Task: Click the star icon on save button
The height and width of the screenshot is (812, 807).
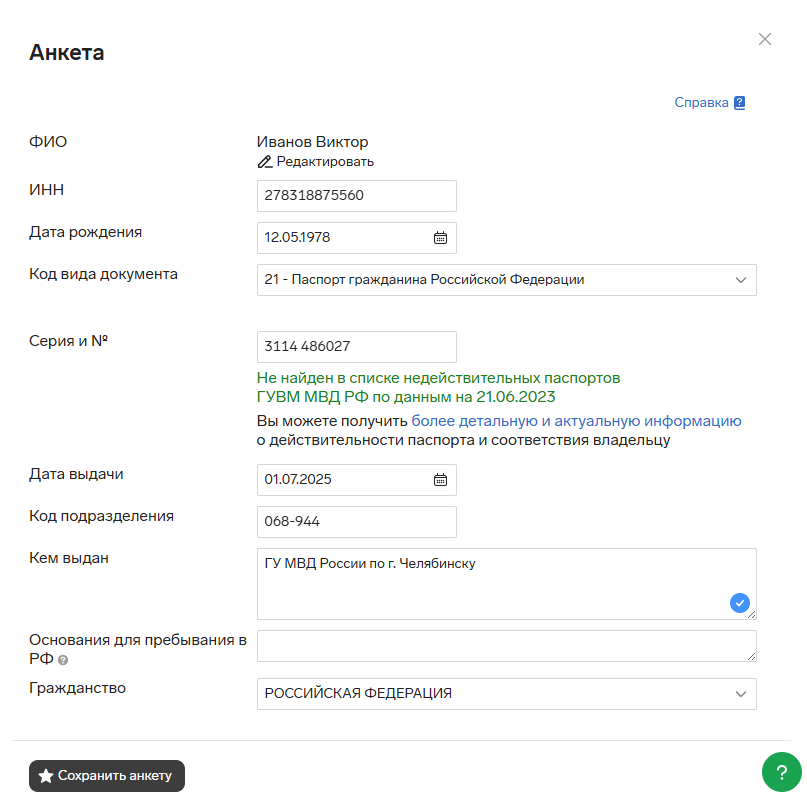Action: coord(46,776)
